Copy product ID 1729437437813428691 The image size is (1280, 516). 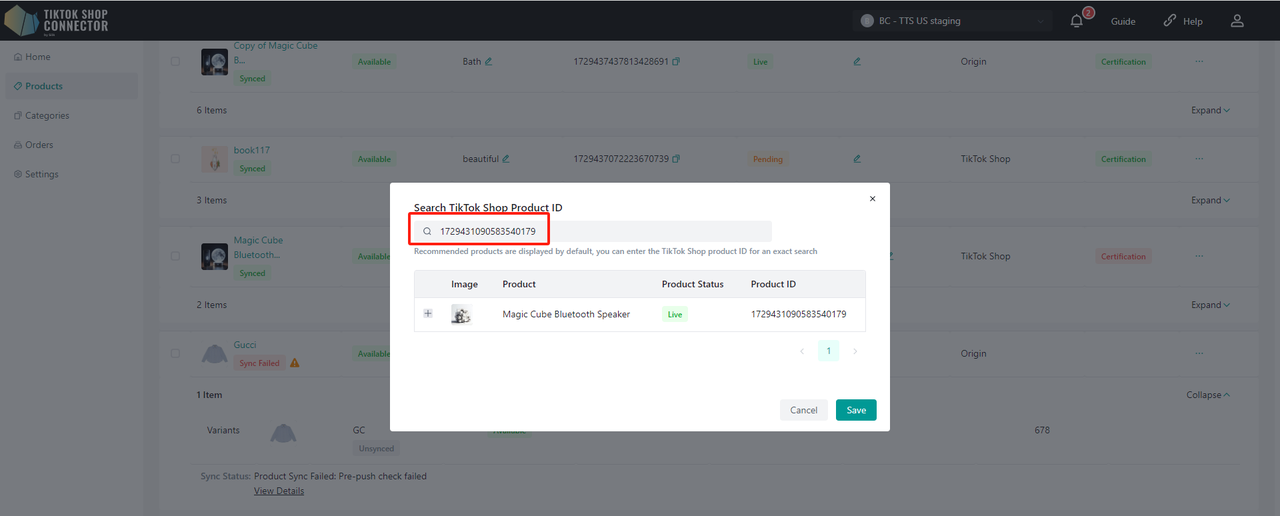pos(676,62)
